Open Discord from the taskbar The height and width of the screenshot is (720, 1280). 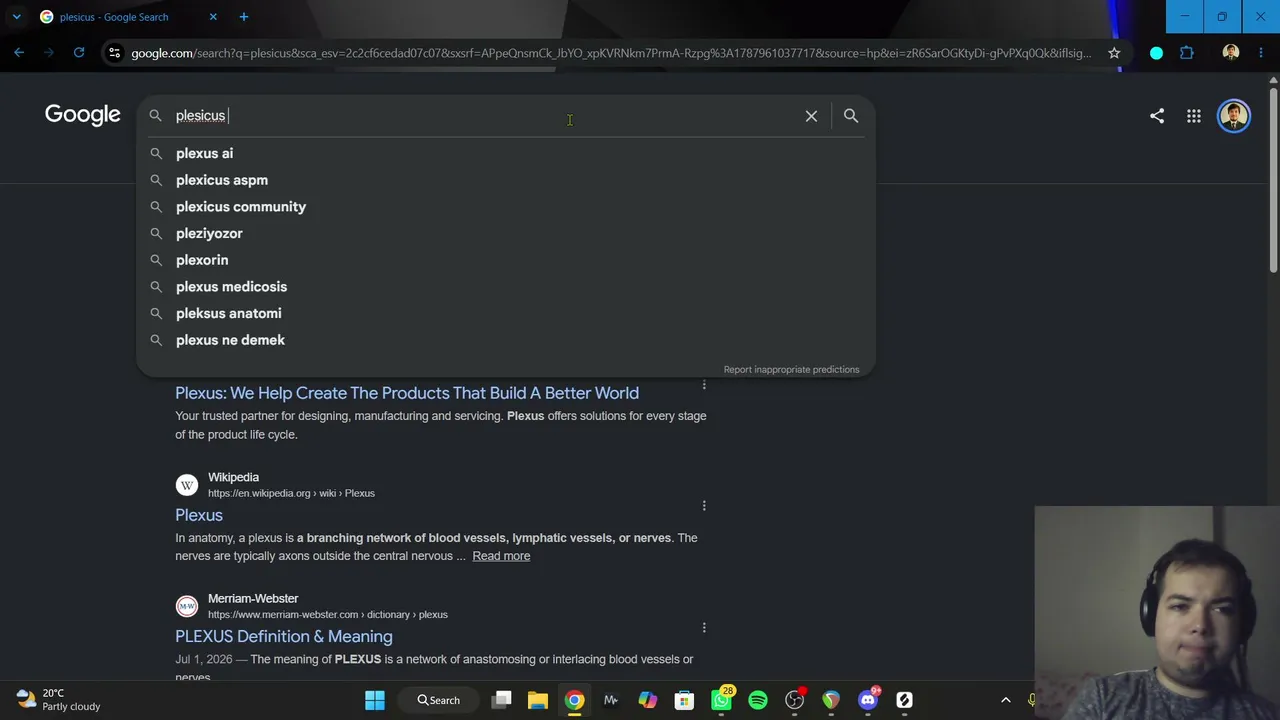click(x=867, y=700)
